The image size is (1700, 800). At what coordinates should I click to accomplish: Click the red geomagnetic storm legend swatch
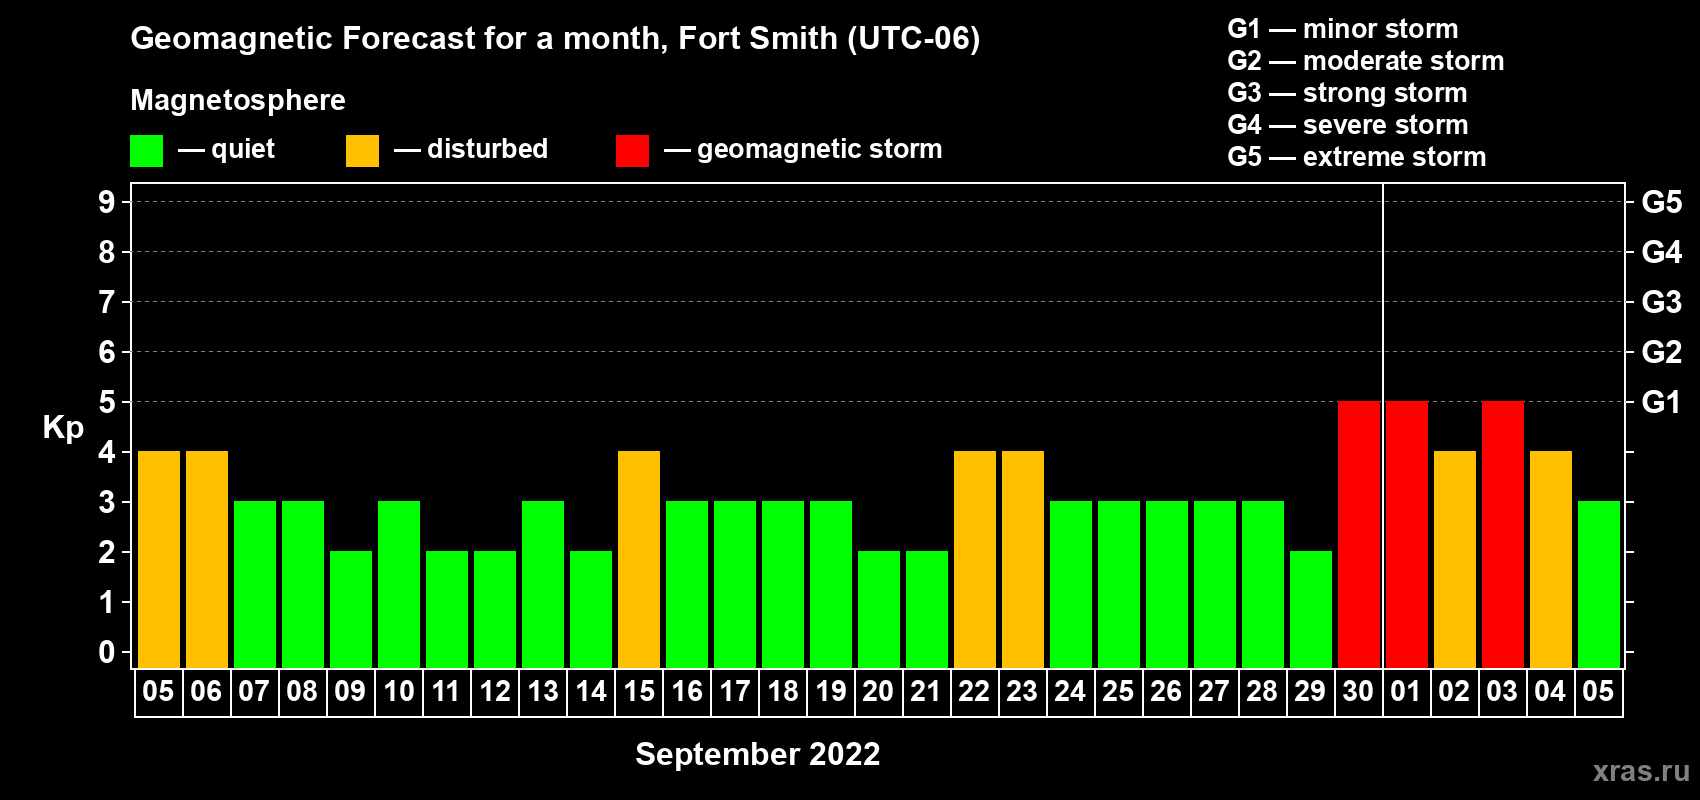[x=632, y=151]
